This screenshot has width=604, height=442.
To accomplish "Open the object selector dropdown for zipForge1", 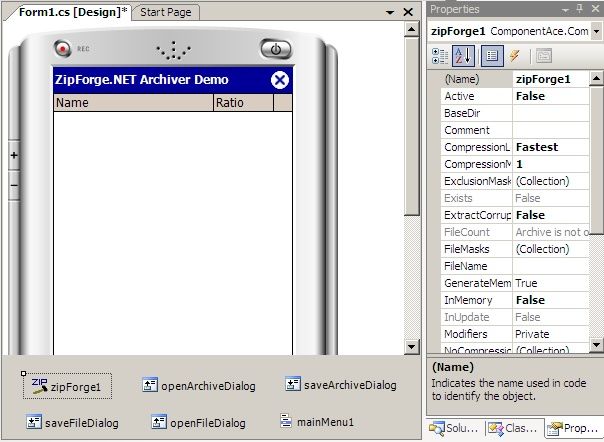I will pyautogui.click(x=597, y=31).
